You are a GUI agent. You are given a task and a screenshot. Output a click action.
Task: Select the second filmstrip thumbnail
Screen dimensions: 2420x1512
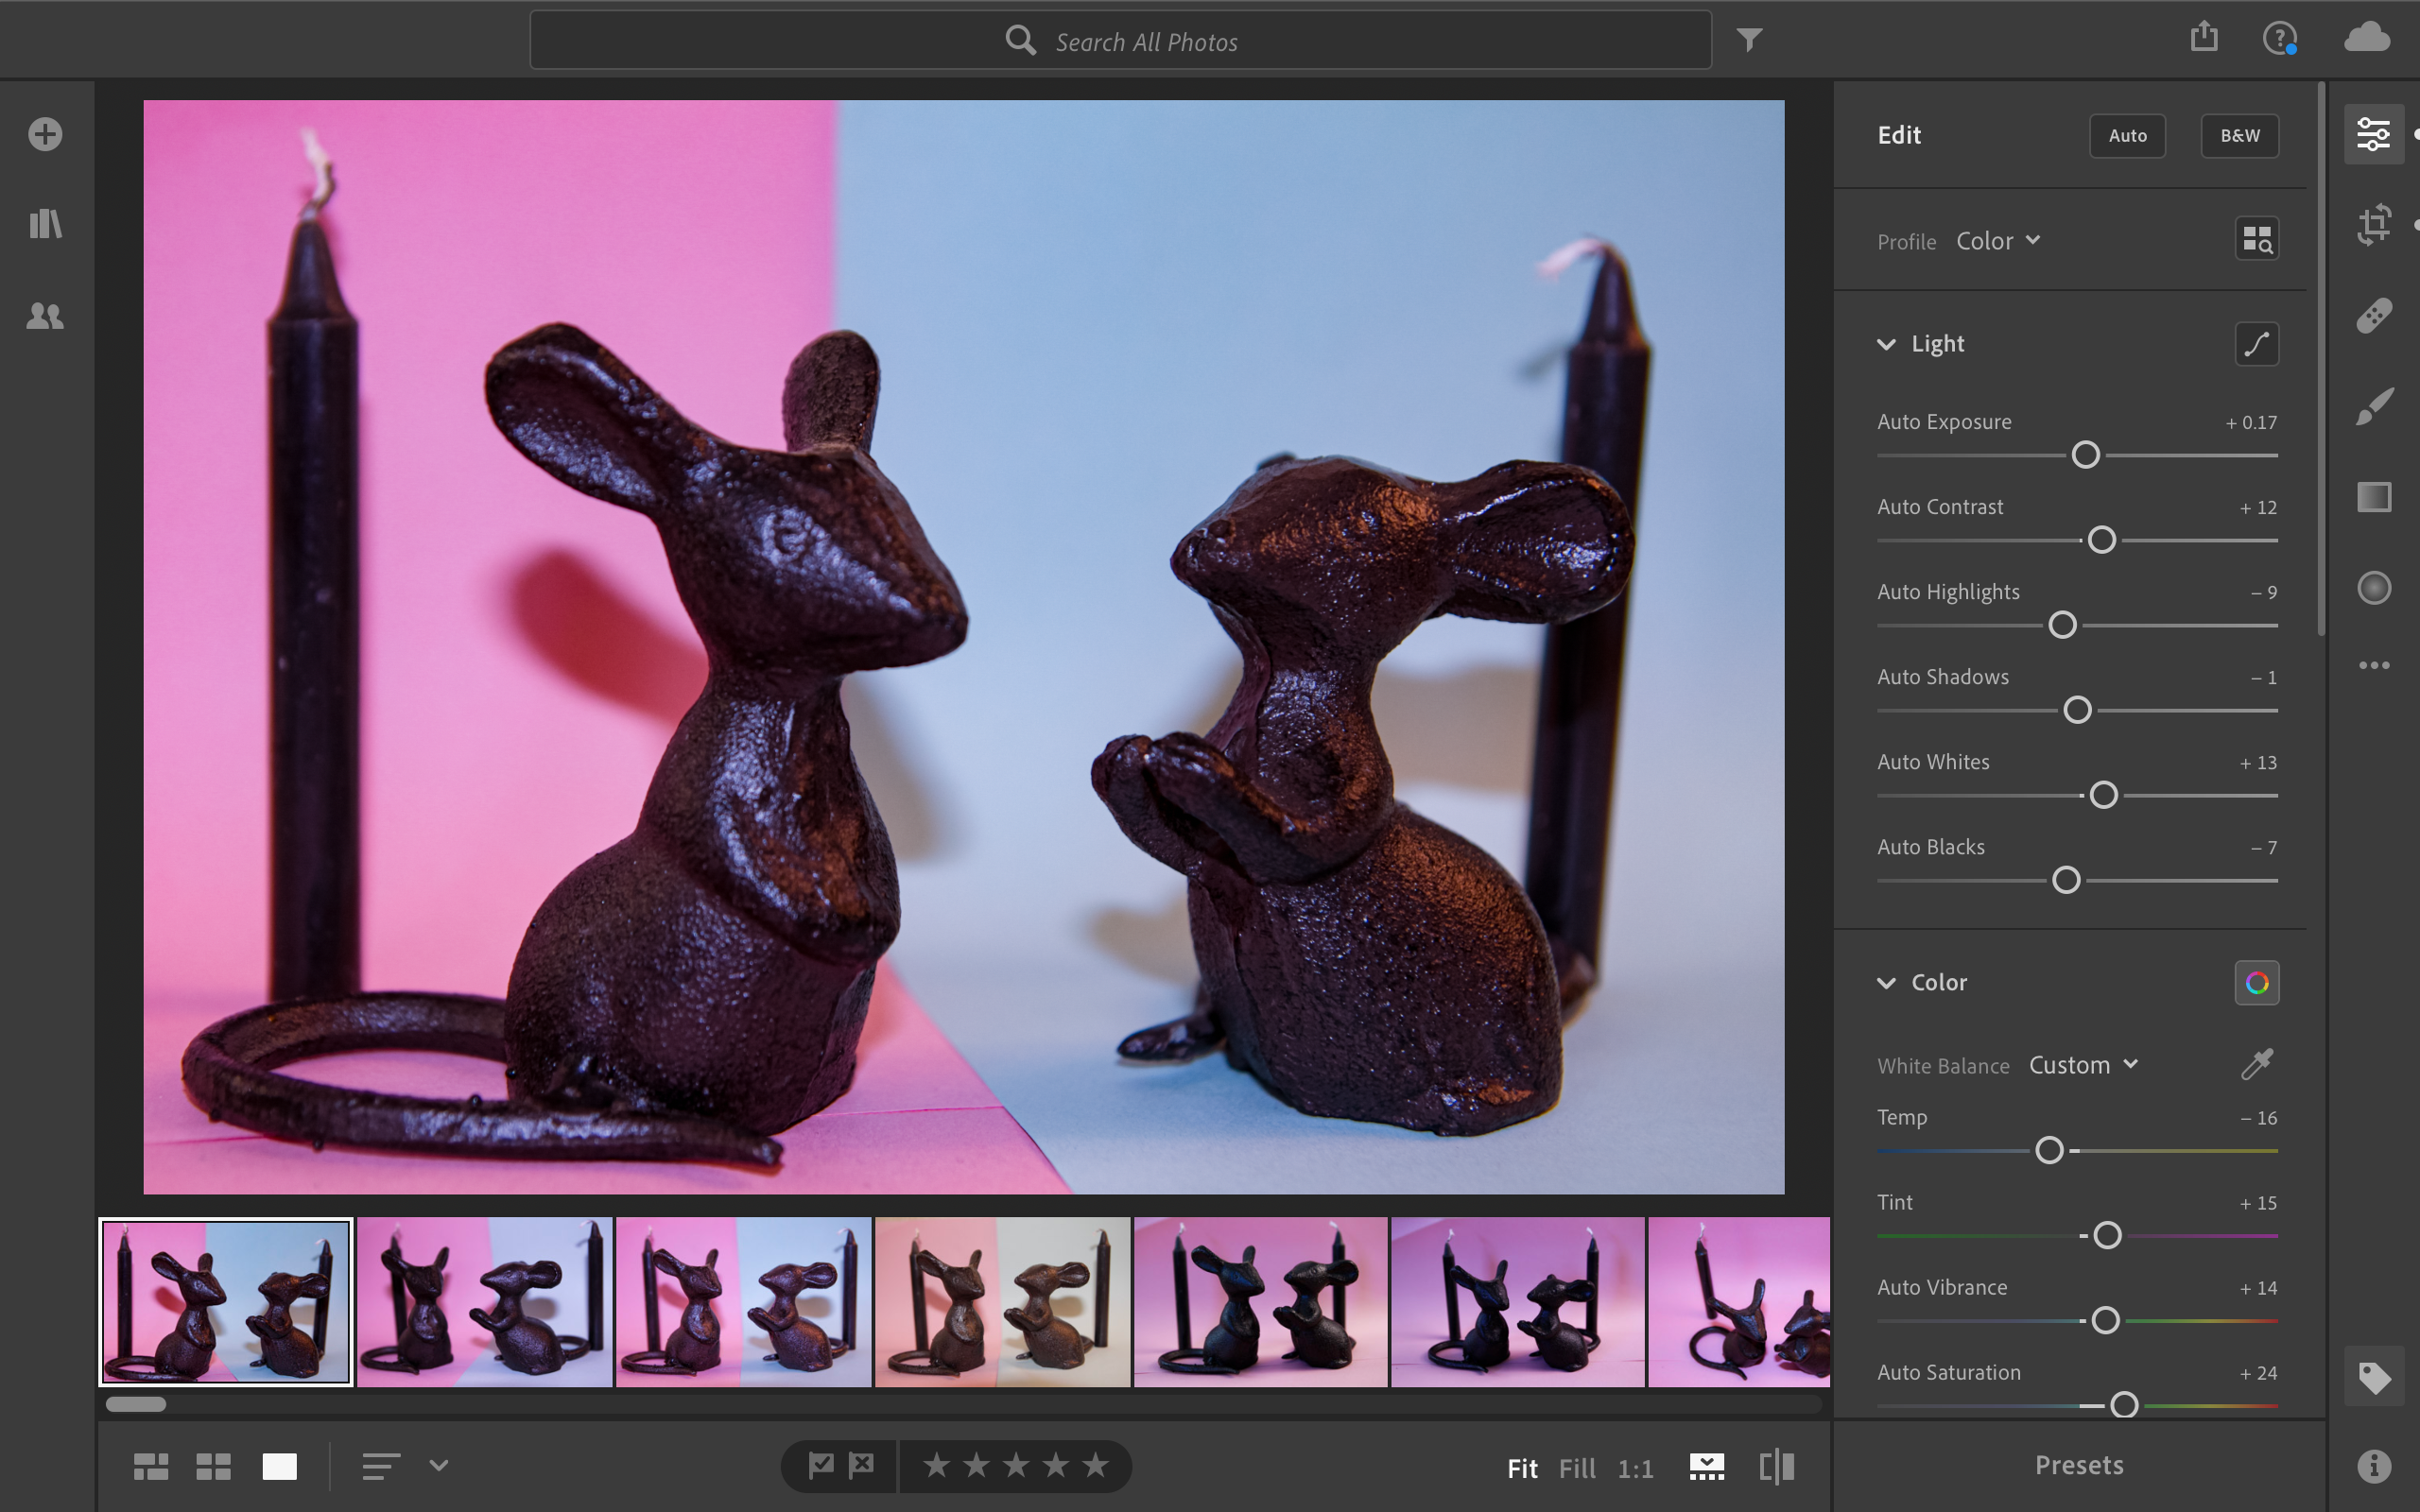pos(484,1302)
